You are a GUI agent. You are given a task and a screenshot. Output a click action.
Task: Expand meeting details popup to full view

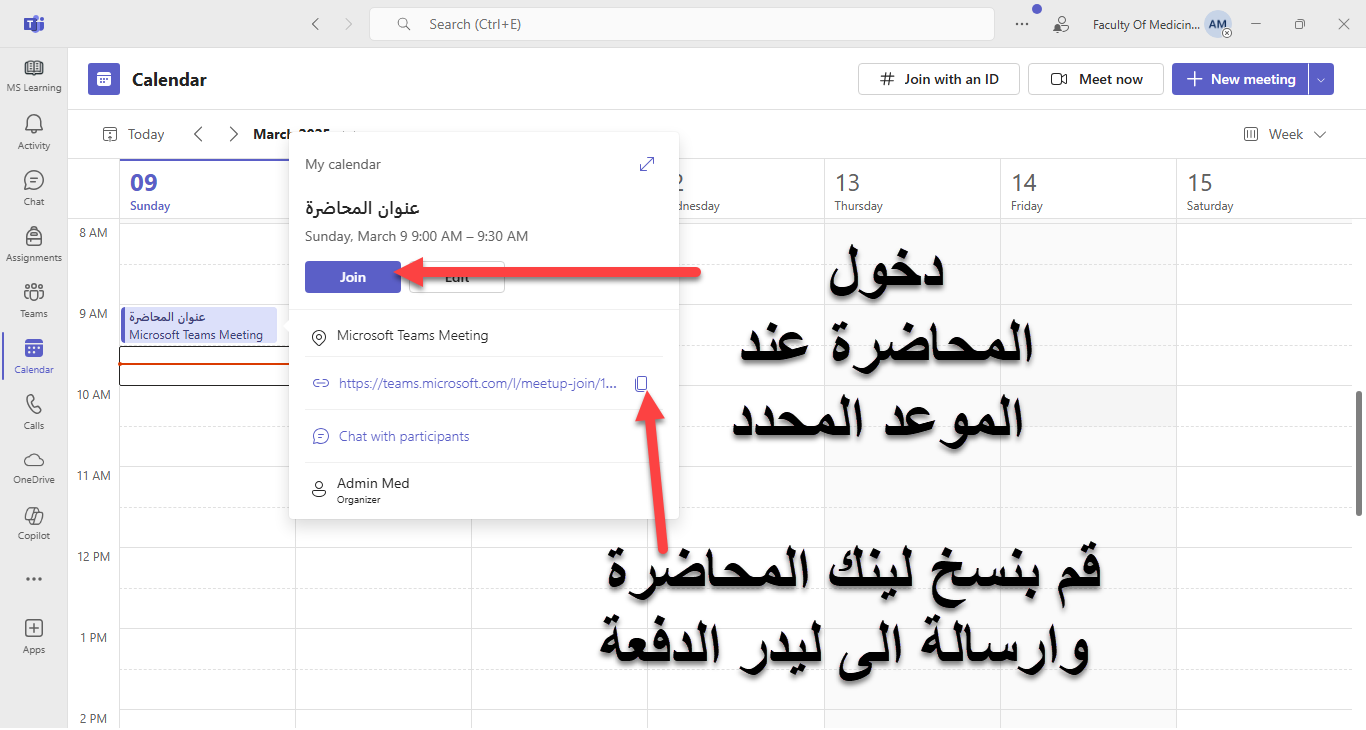click(x=647, y=164)
